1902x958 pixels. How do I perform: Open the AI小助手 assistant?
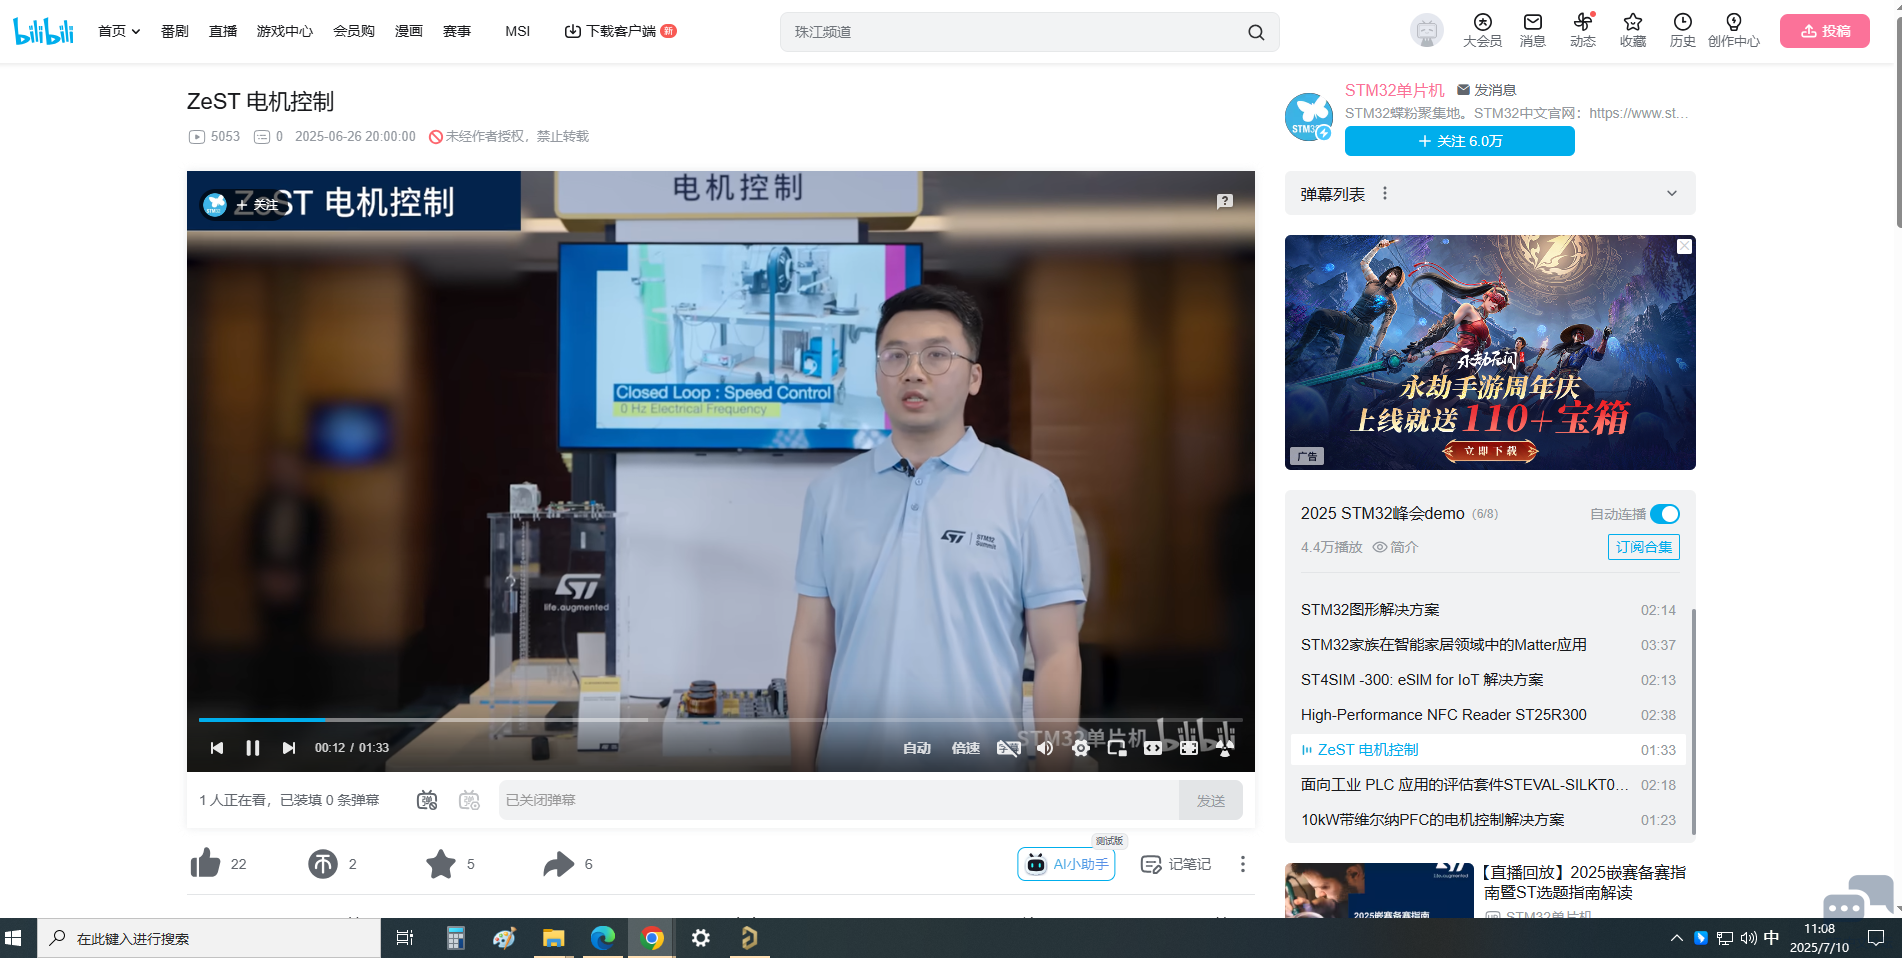(1066, 864)
